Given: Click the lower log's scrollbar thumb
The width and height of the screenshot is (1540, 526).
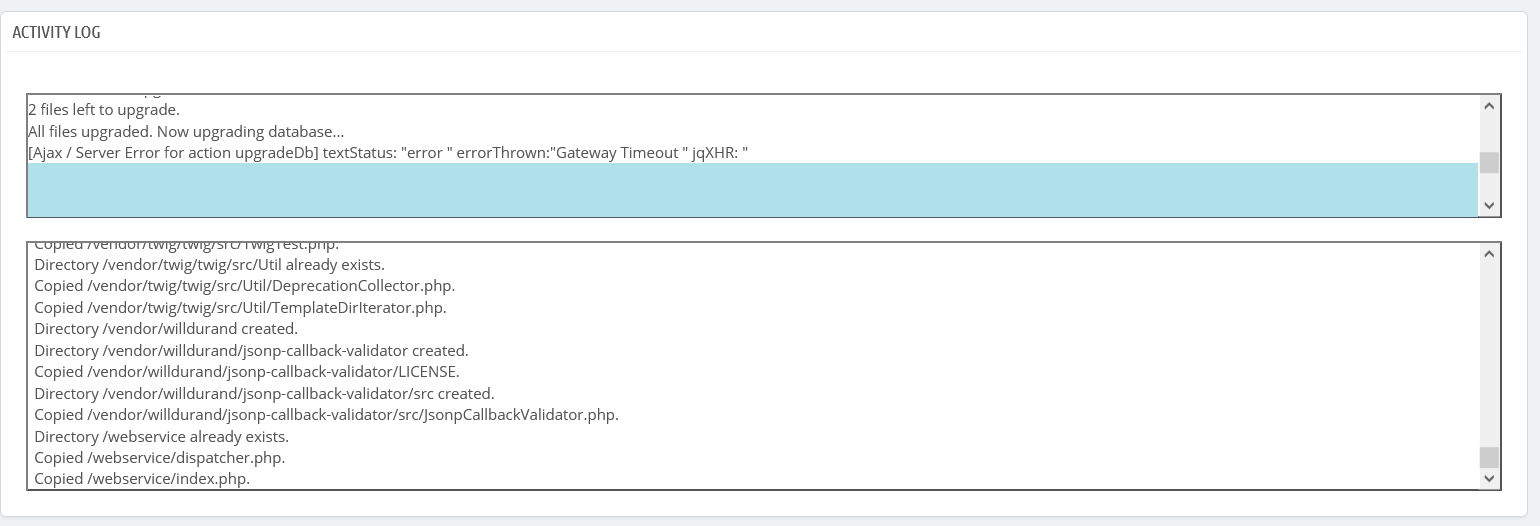Looking at the screenshot, I should pyautogui.click(x=1489, y=457).
